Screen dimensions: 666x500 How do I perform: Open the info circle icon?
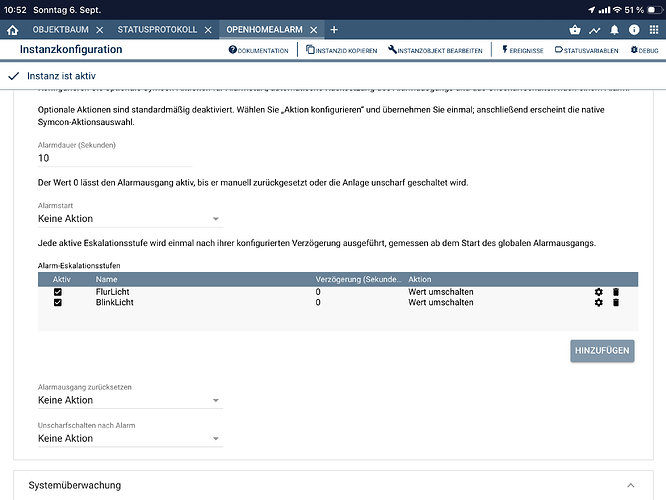(634, 29)
